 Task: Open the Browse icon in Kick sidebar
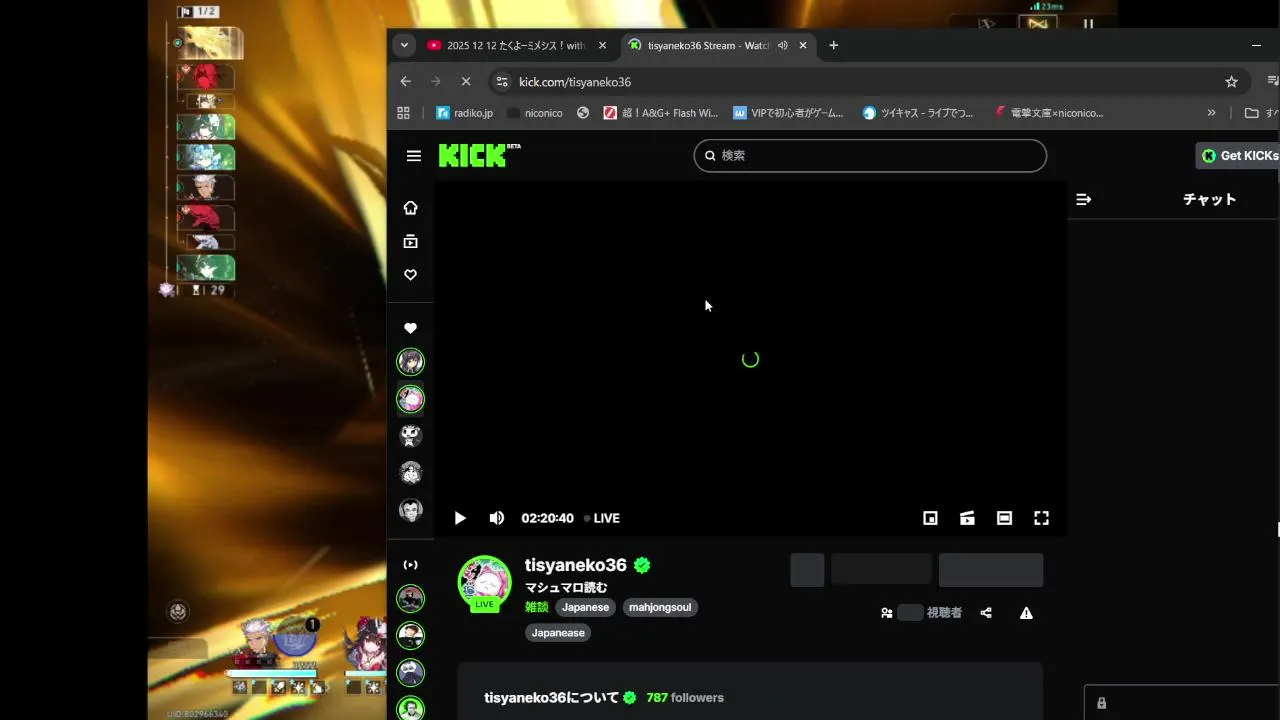pyautogui.click(x=410, y=241)
